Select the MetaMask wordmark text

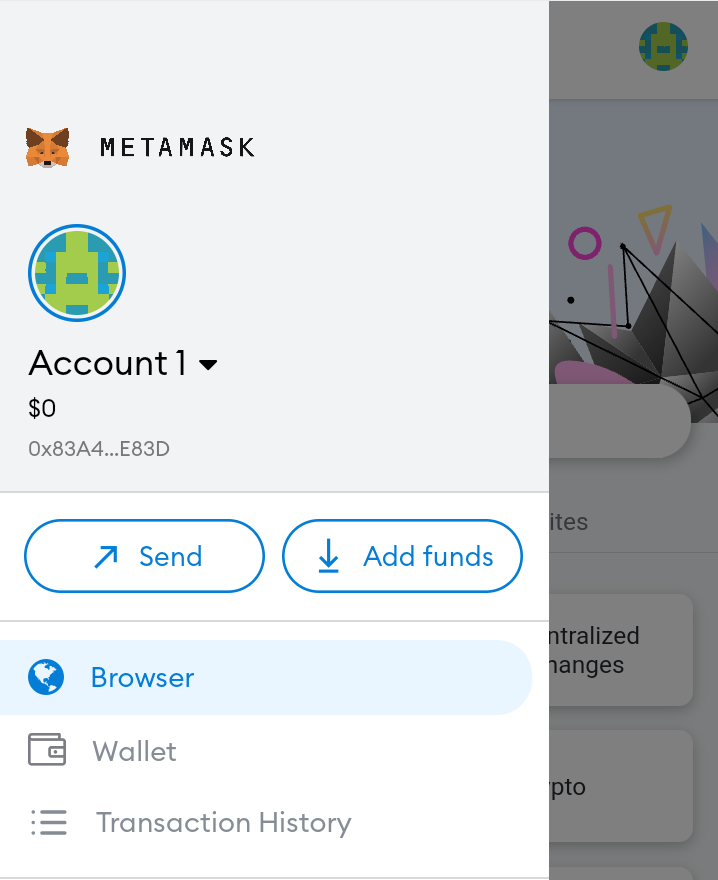coord(177,146)
